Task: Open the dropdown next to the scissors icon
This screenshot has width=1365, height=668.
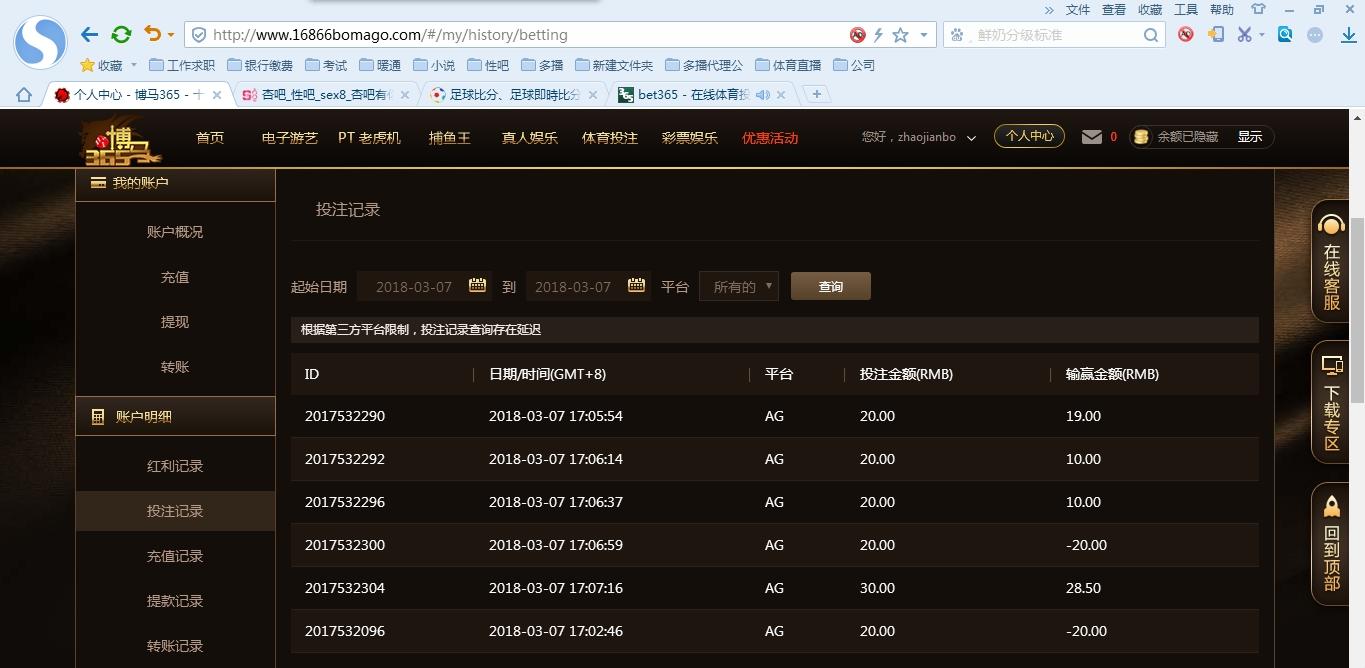Action: (1262, 35)
